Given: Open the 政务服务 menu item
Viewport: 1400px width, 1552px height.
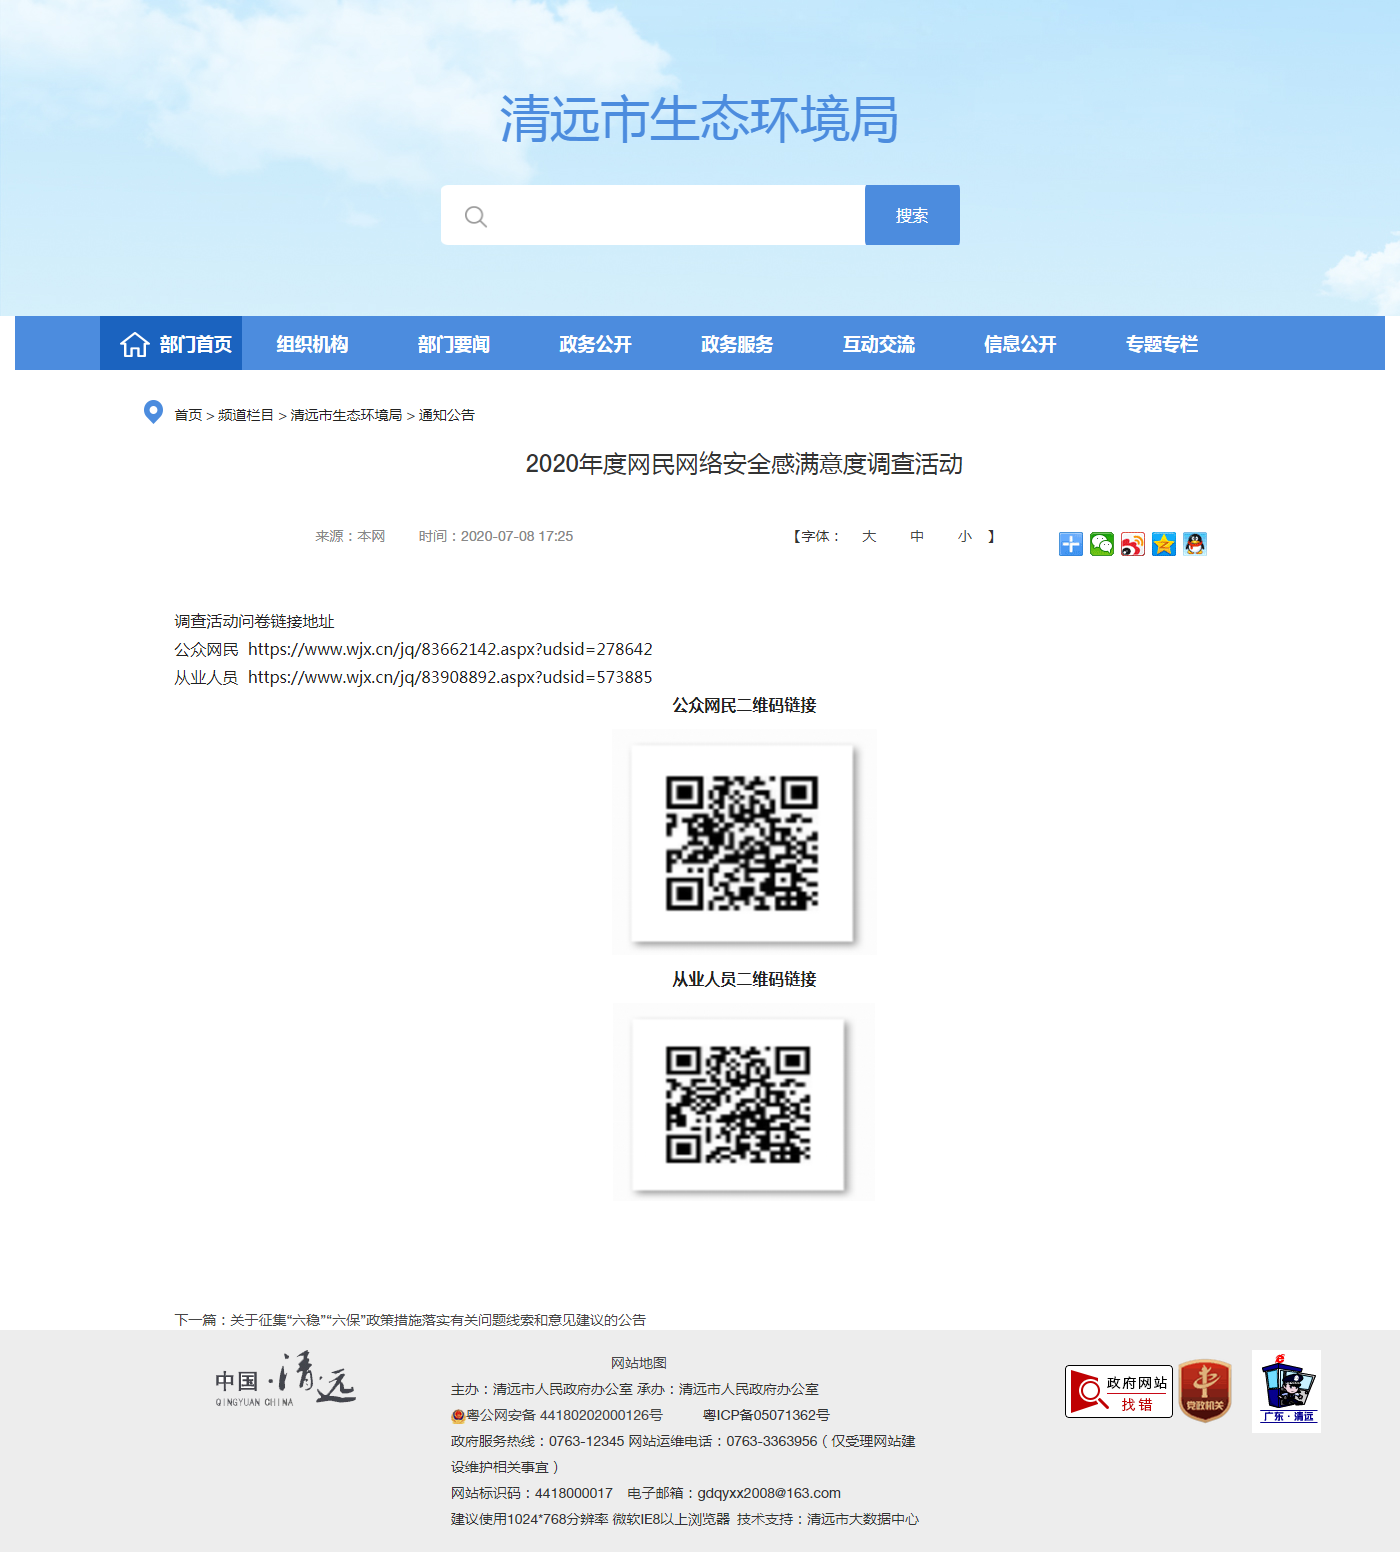Looking at the screenshot, I should pyautogui.click(x=737, y=344).
